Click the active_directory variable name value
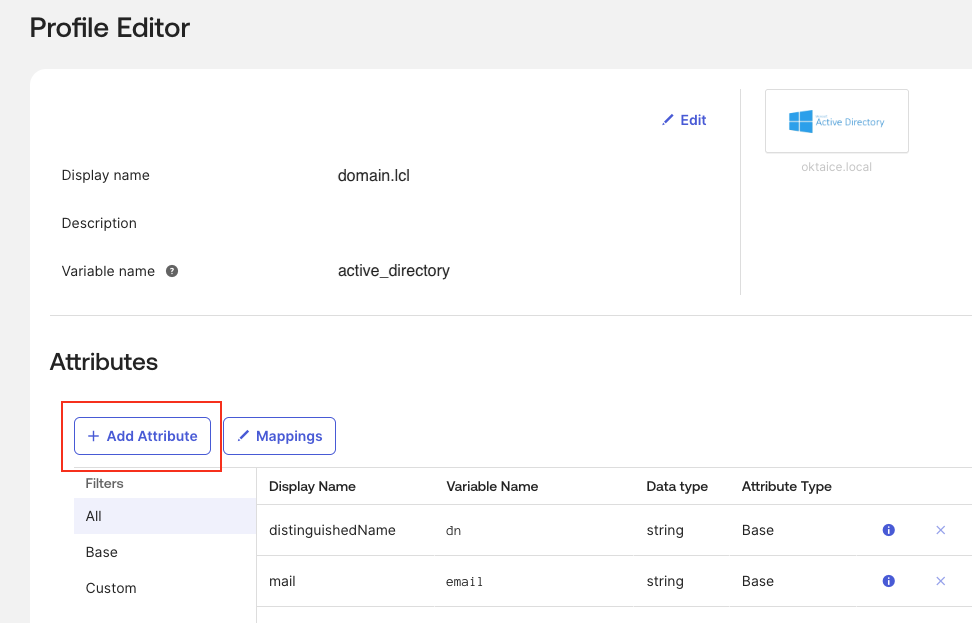Viewport: 972px width, 623px height. pyautogui.click(x=394, y=271)
